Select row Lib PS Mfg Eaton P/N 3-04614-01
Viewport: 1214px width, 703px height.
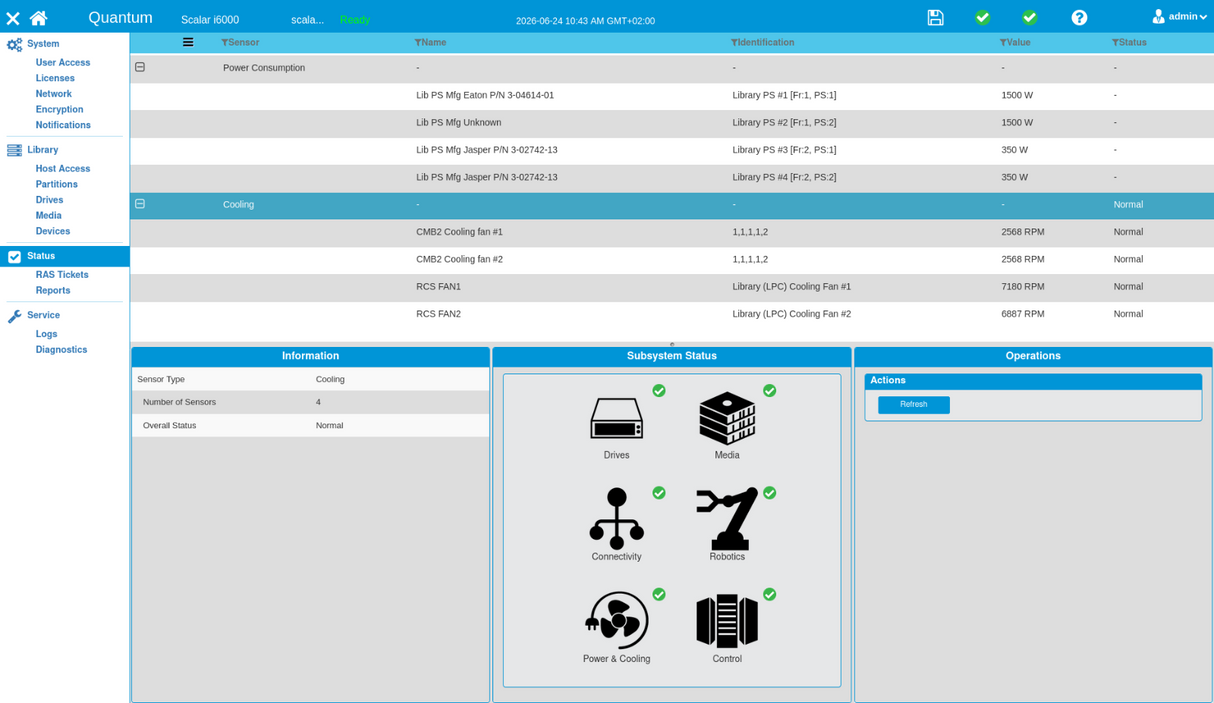(672, 95)
